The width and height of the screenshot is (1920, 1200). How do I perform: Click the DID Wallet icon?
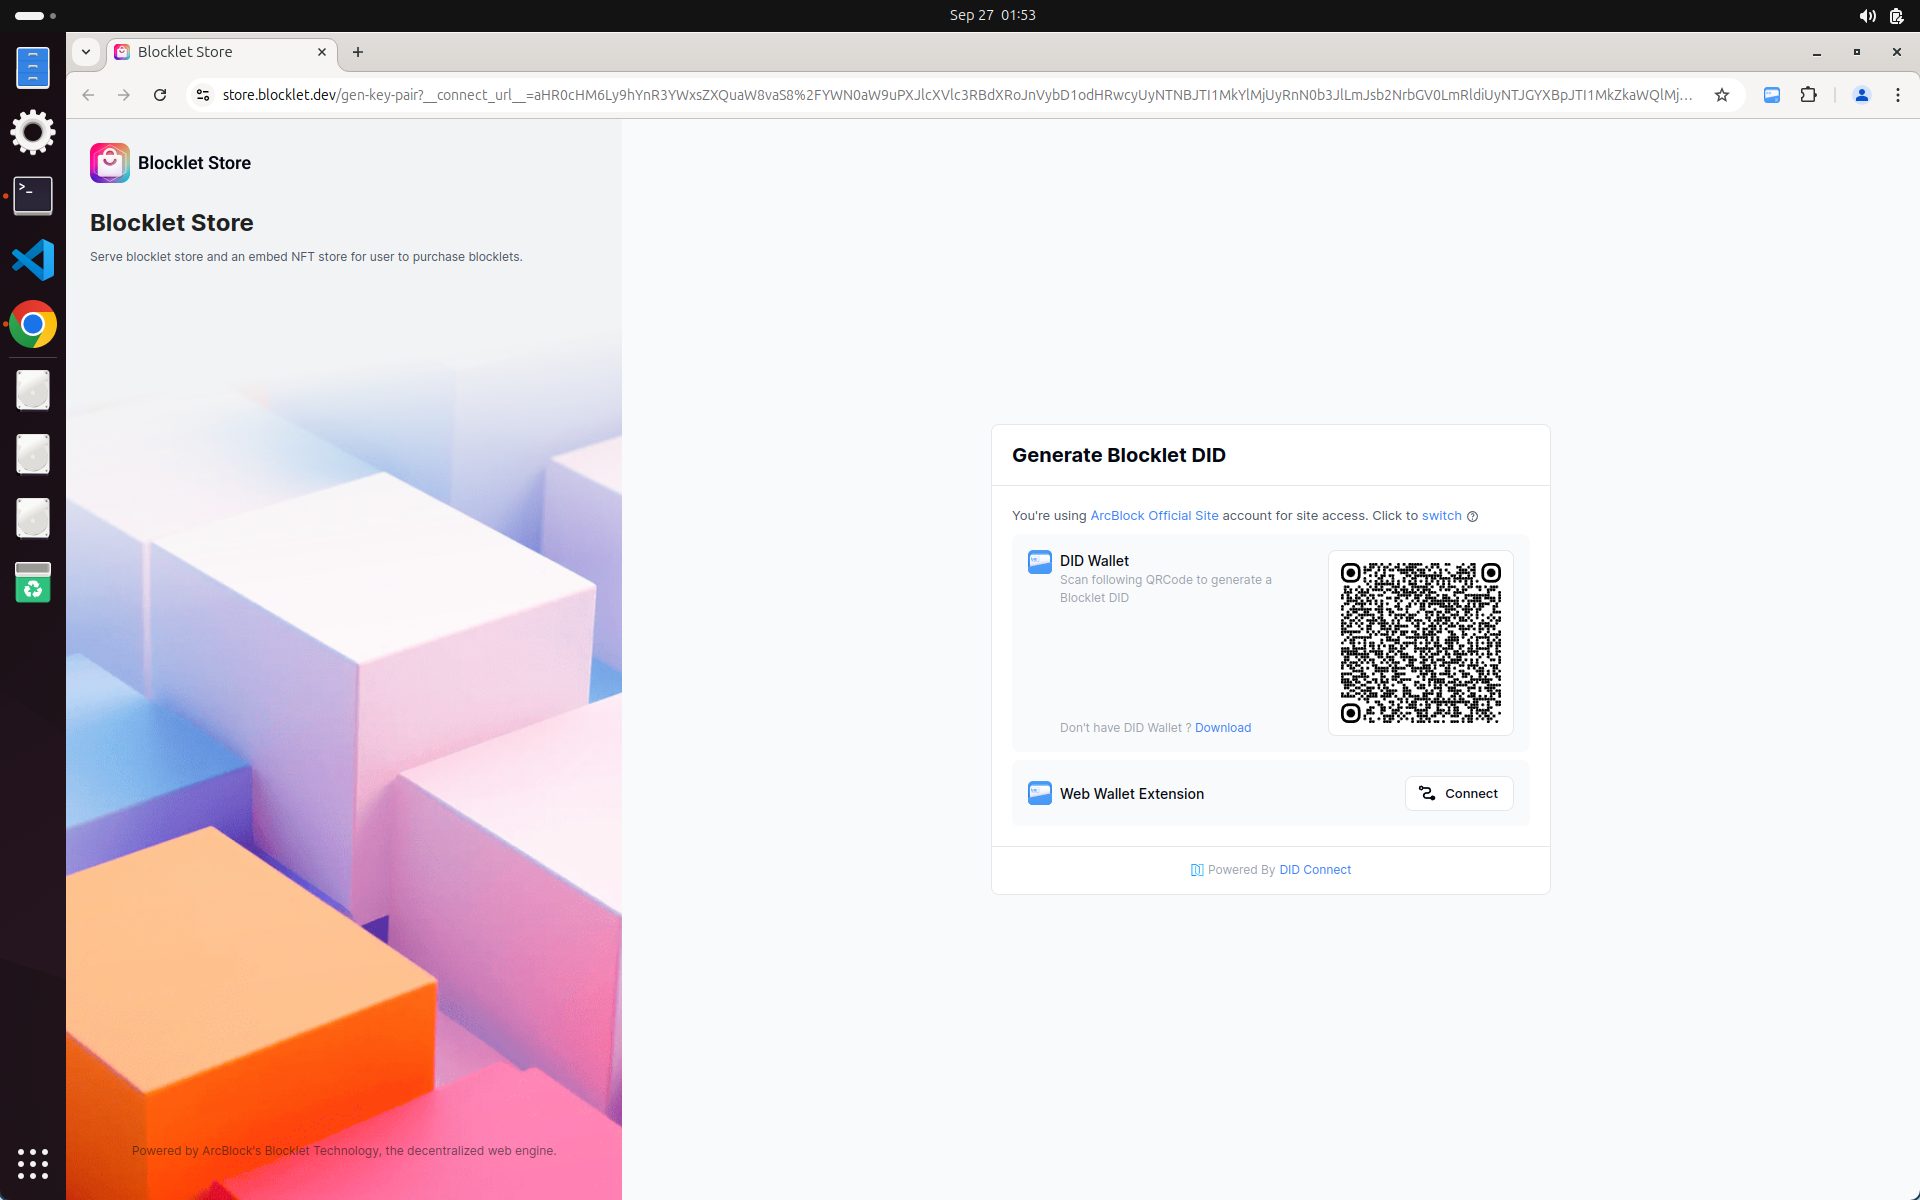coord(1039,562)
